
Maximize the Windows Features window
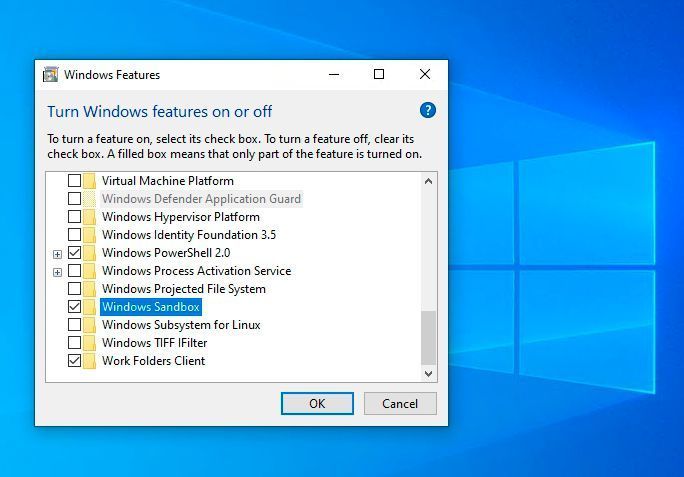pos(379,75)
